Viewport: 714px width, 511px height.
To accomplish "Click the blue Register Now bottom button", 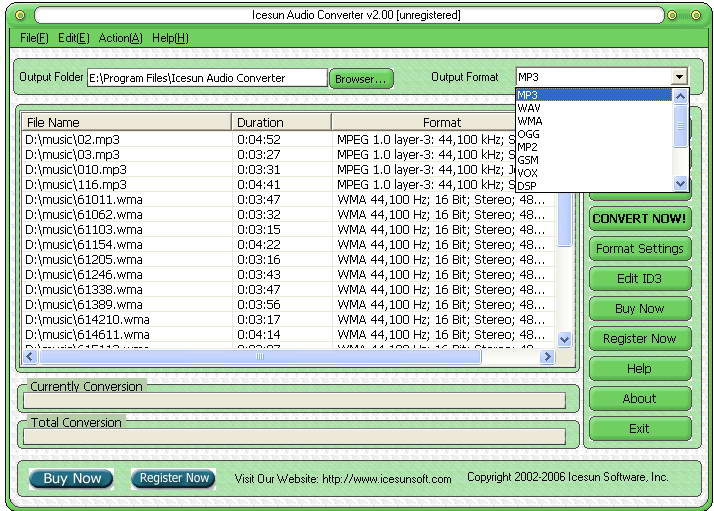I will (173, 478).
